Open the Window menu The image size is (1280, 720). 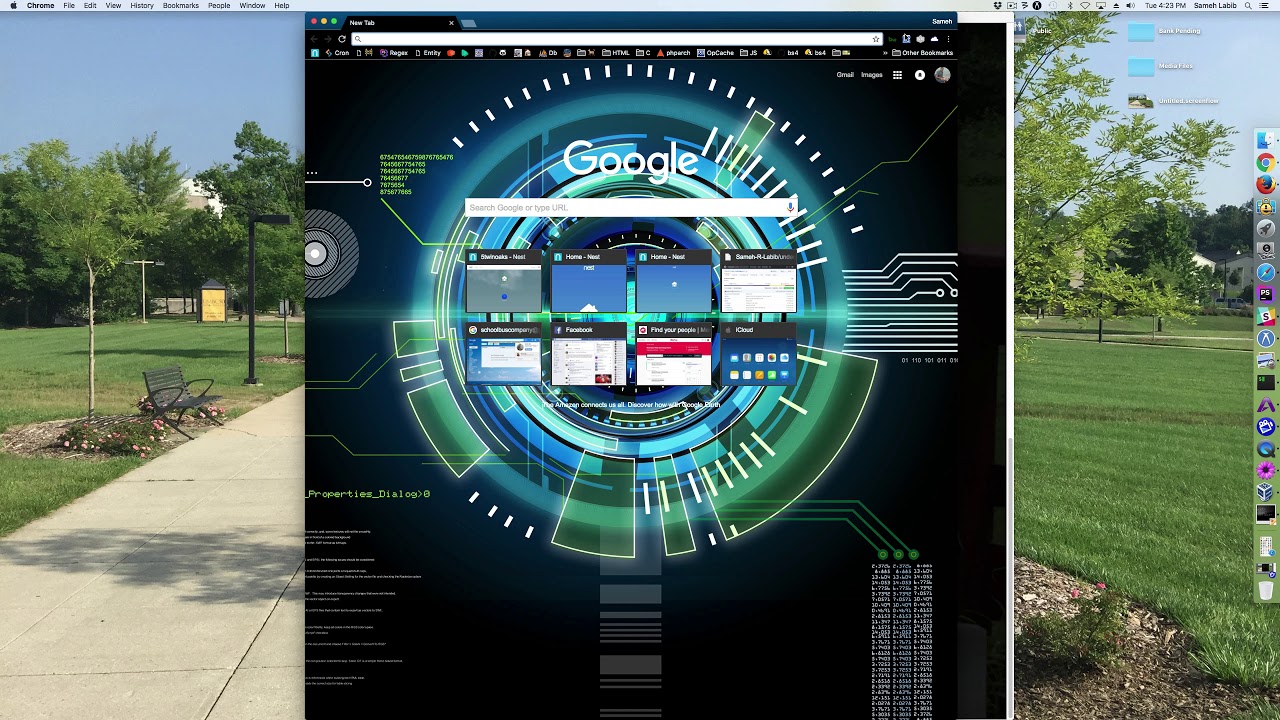click(252, 6)
